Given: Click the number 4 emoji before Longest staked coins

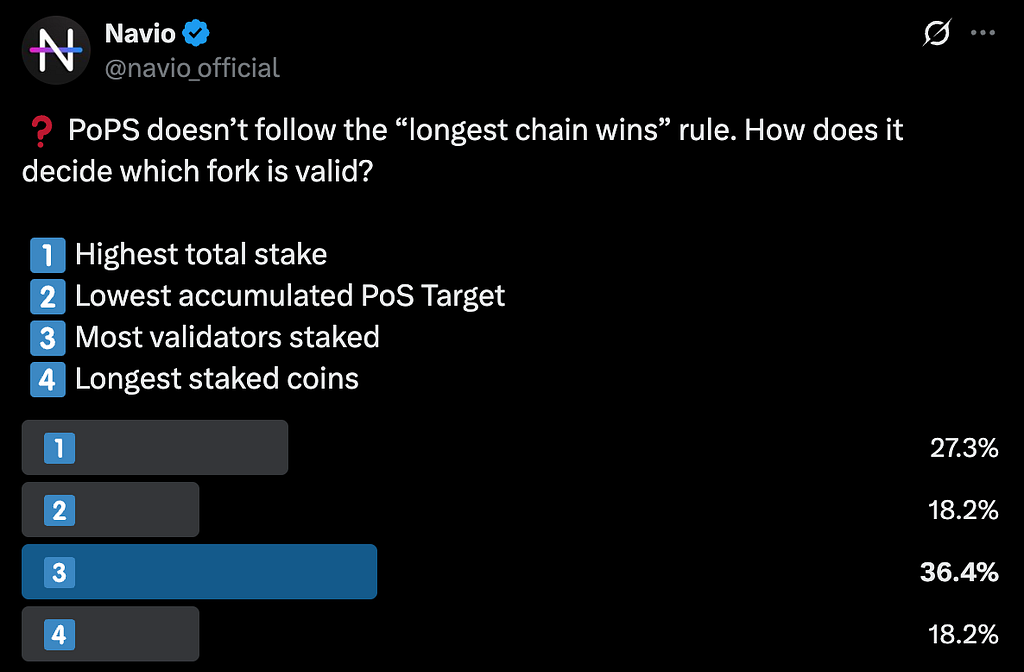Looking at the screenshot, I should [48, 379].
